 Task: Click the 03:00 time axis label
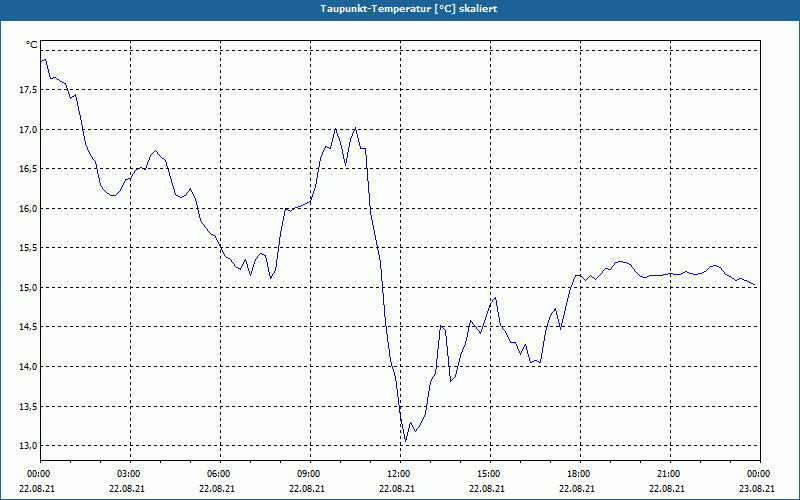130,474
